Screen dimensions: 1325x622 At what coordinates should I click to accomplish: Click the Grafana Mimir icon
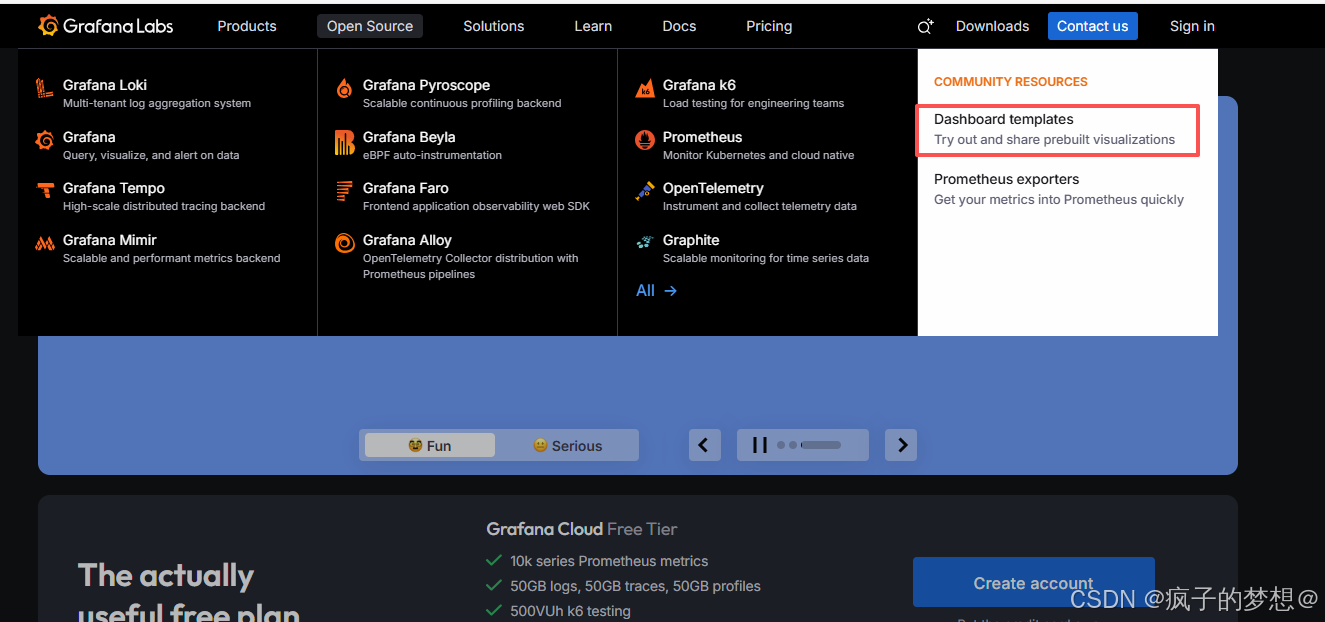(44, 243)
